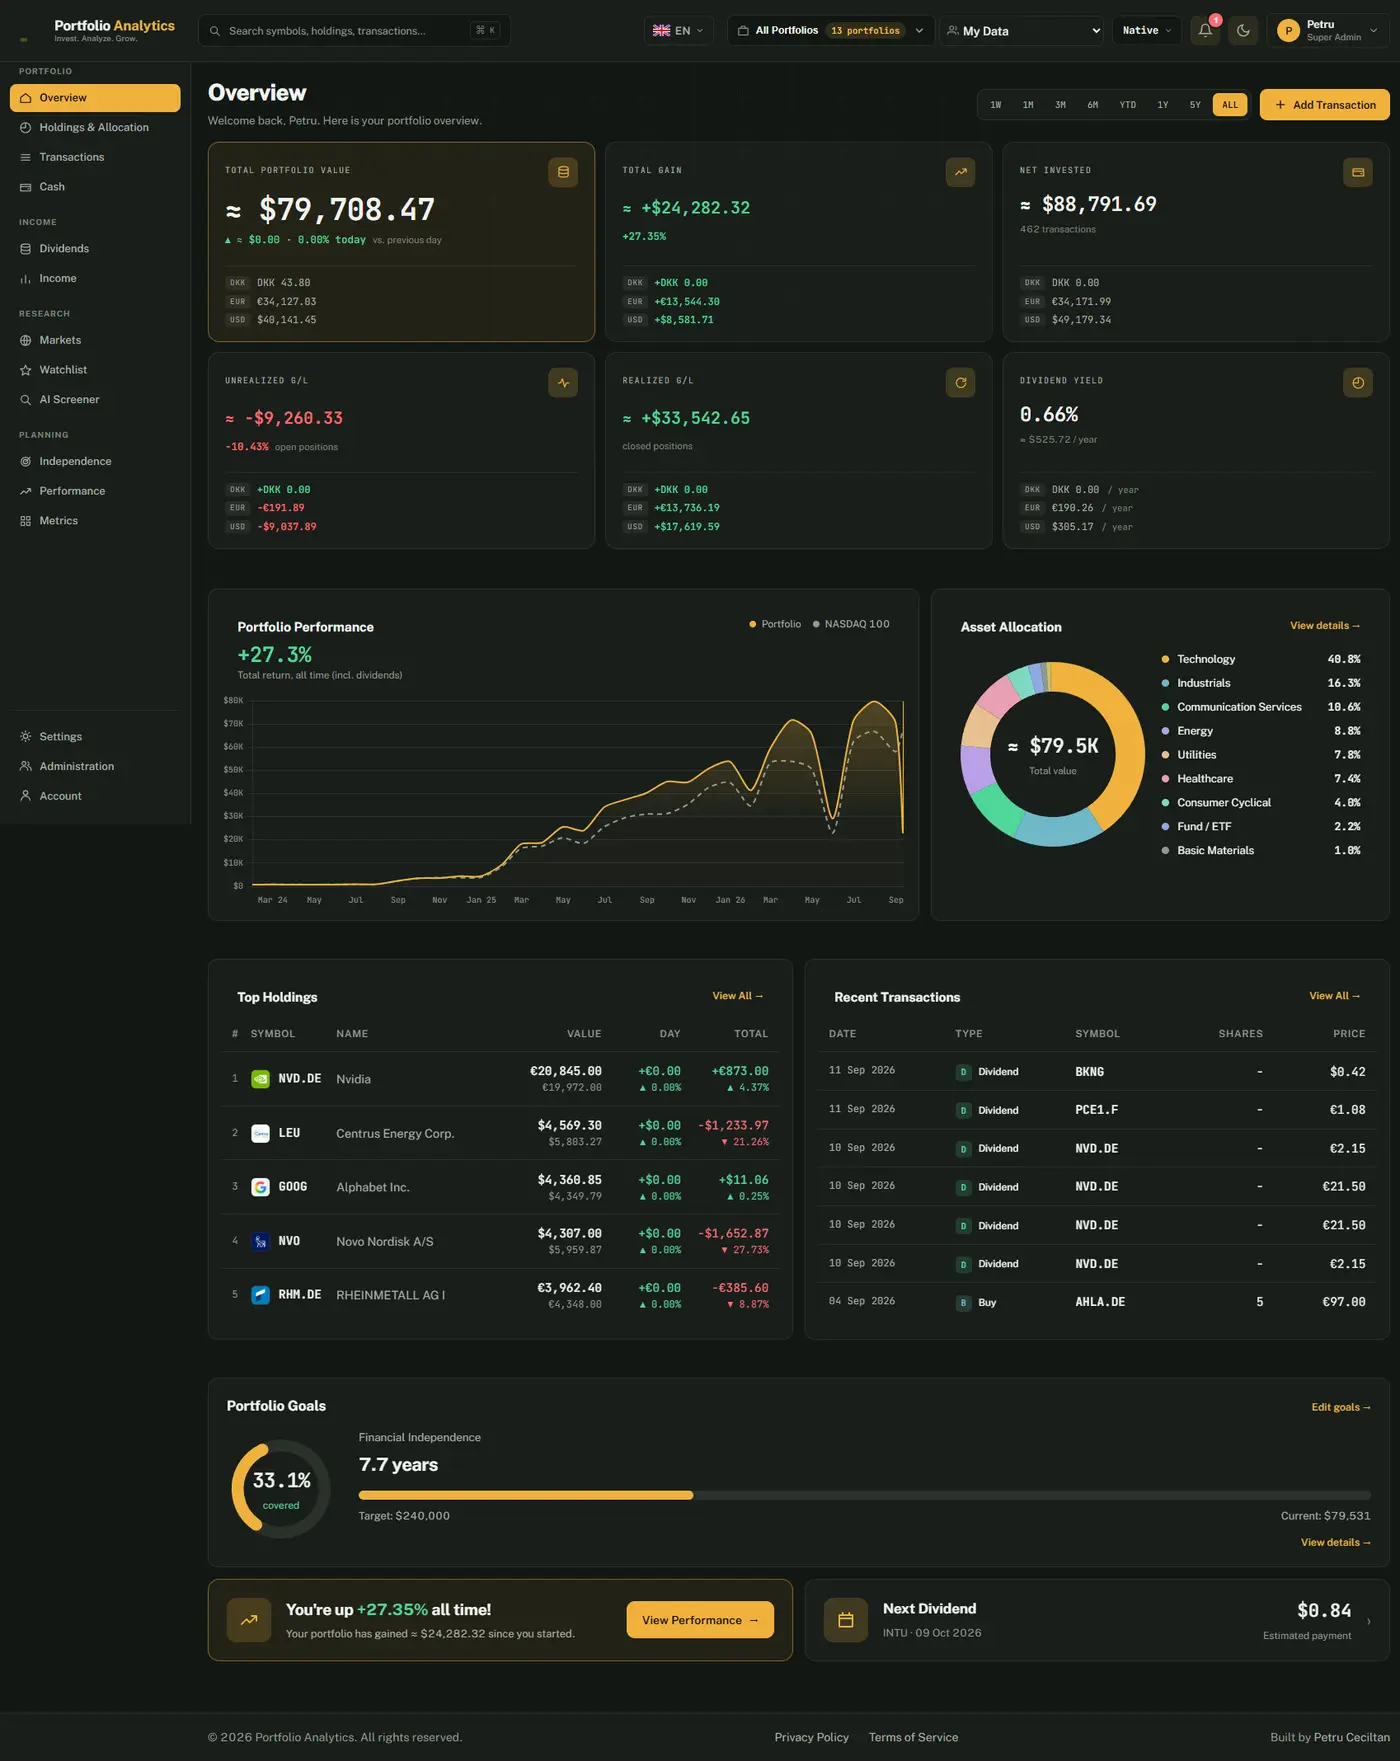Click the Total Gain trend icon
This screenshot has width=1400, height=1761.
click(960, 172)
